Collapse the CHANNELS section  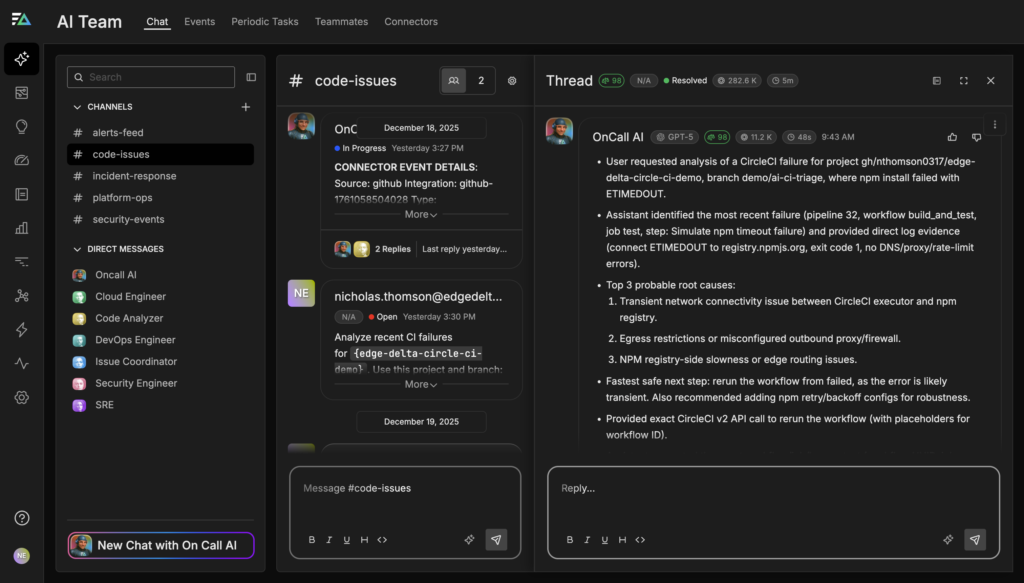click(78, 107)
